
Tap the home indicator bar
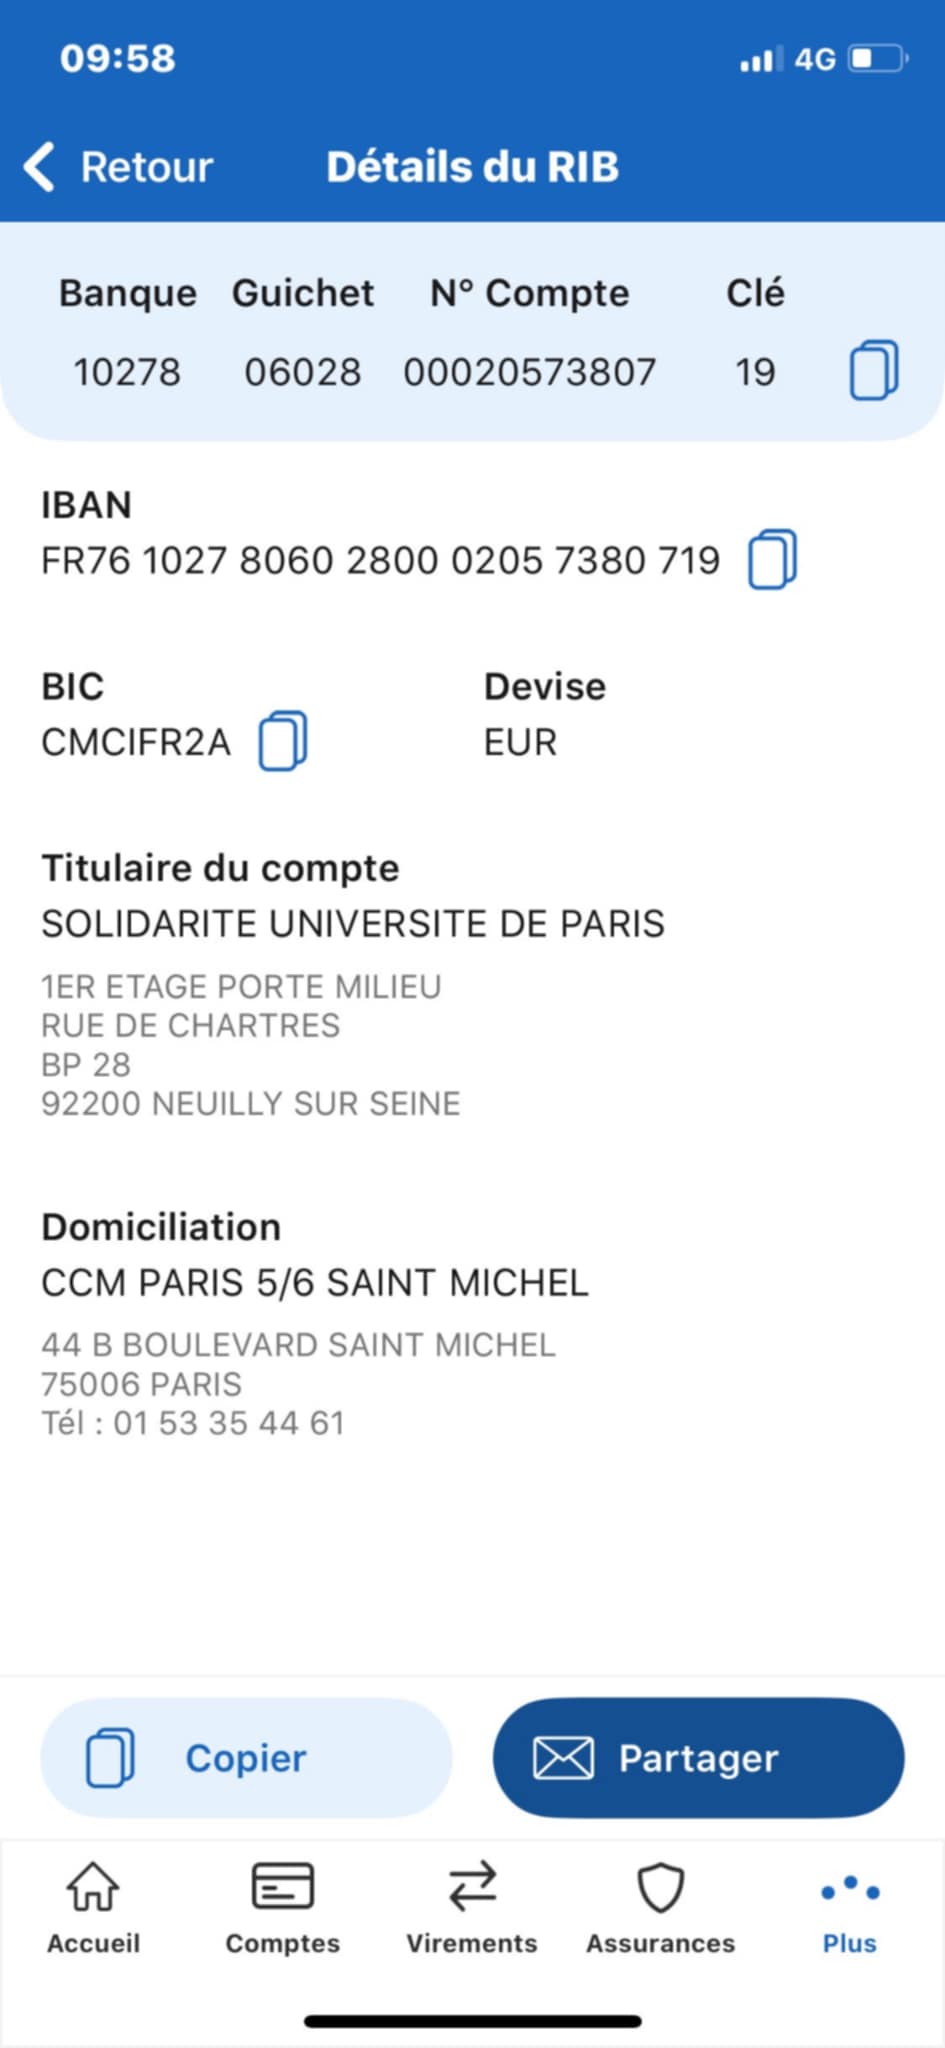472,2021
